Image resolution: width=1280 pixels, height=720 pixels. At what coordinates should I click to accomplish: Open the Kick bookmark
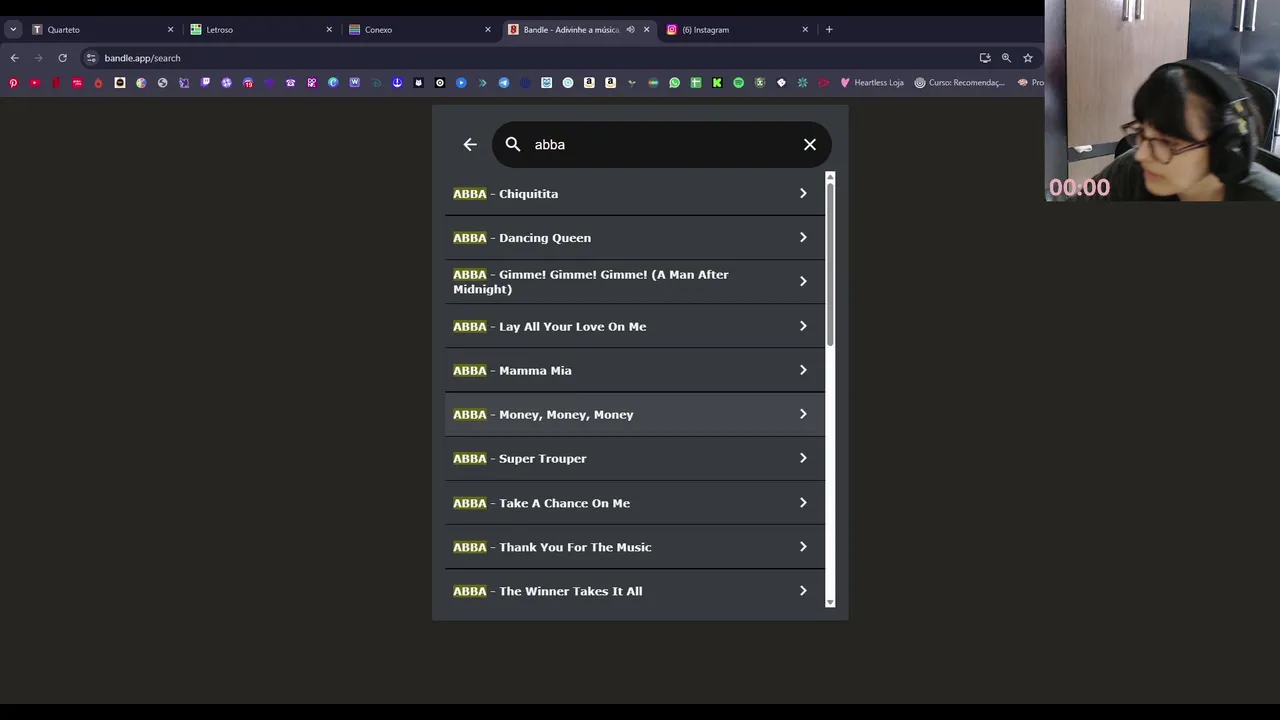click(717, 83)
